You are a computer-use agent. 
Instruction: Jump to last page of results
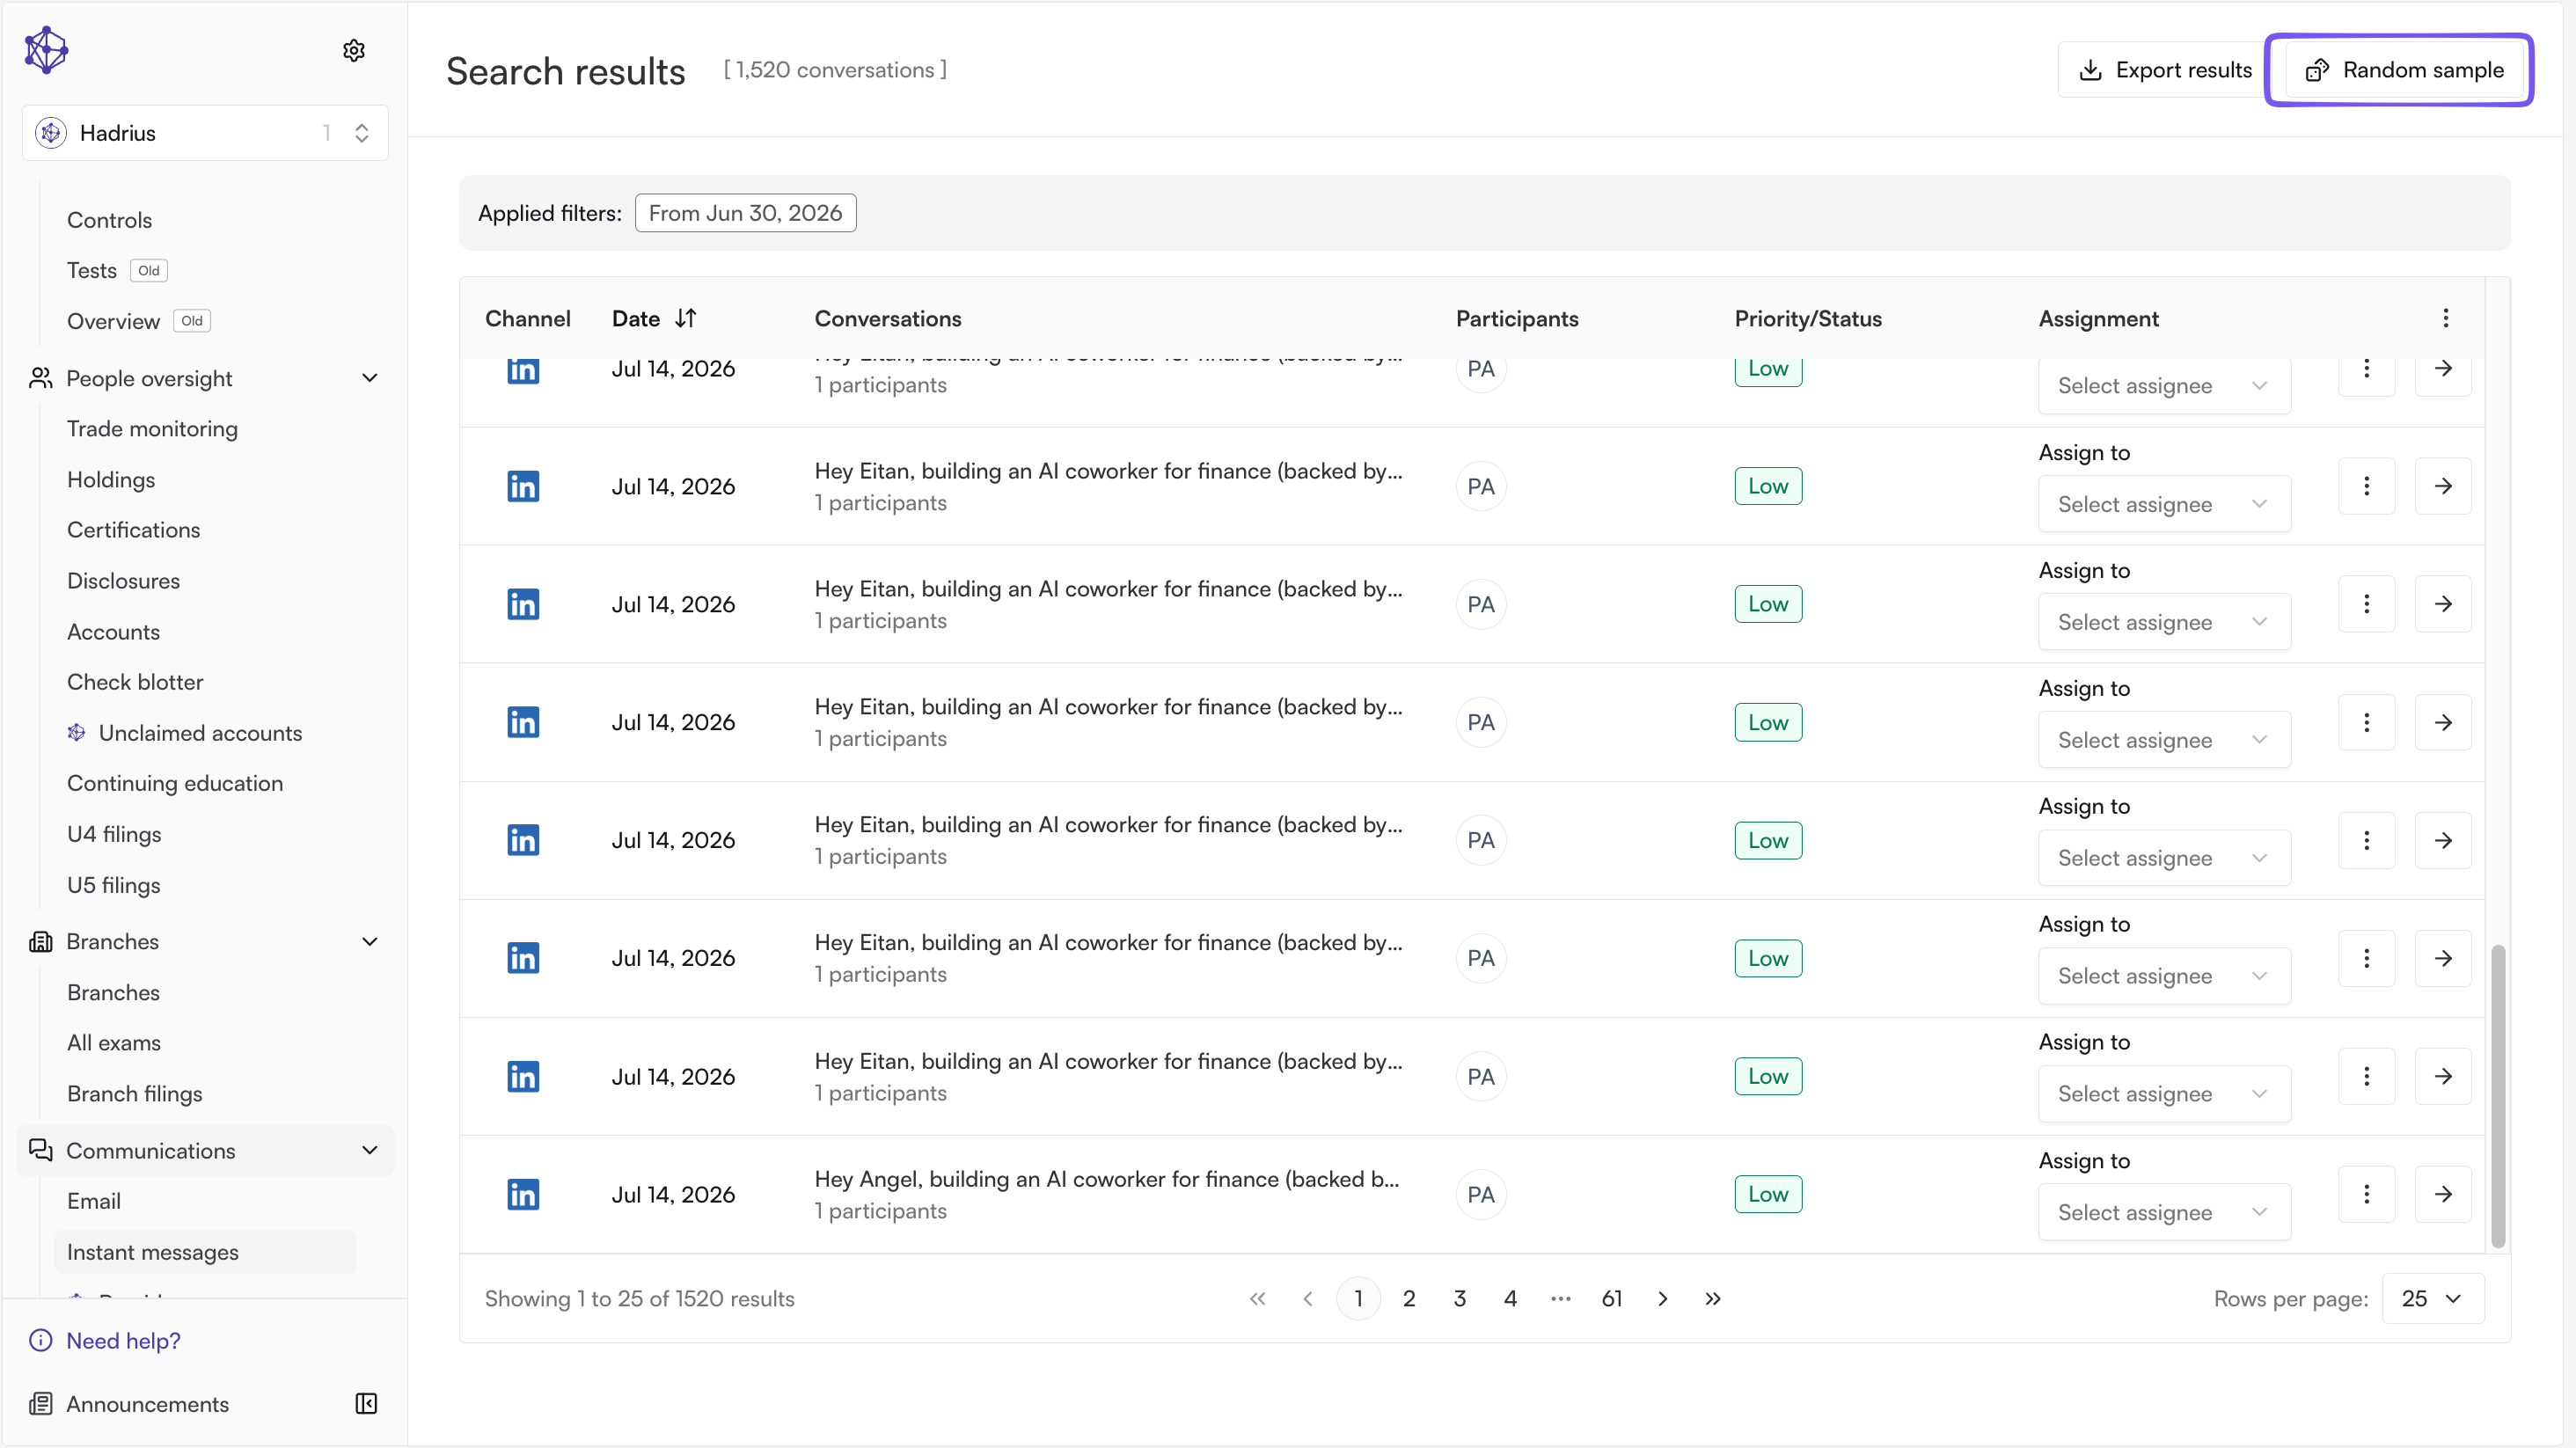pyautogui.click(x=1713, y=1298)
